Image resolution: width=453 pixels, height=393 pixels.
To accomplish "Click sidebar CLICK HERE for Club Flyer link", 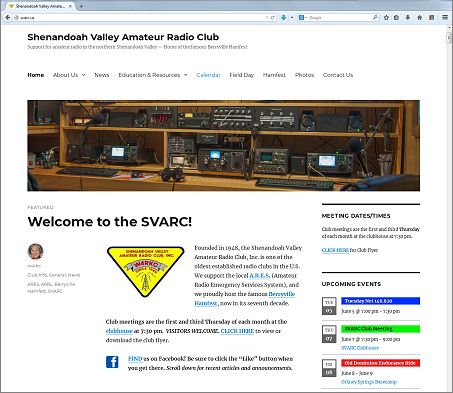I will click(335, 250).
